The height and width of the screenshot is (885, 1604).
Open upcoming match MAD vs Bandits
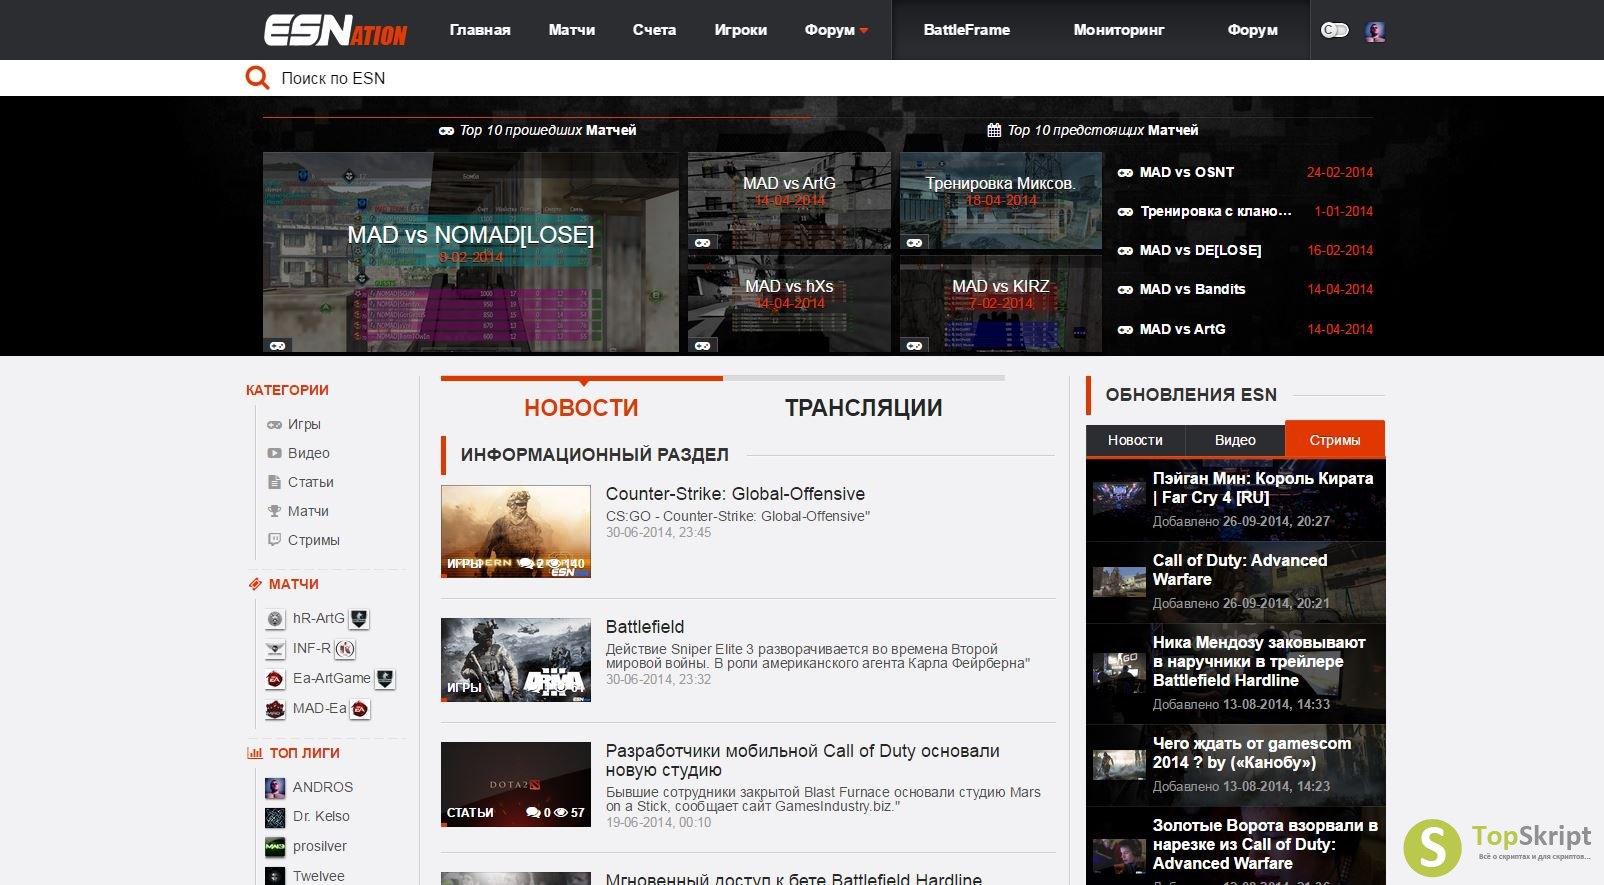[x=1192, y=289]
